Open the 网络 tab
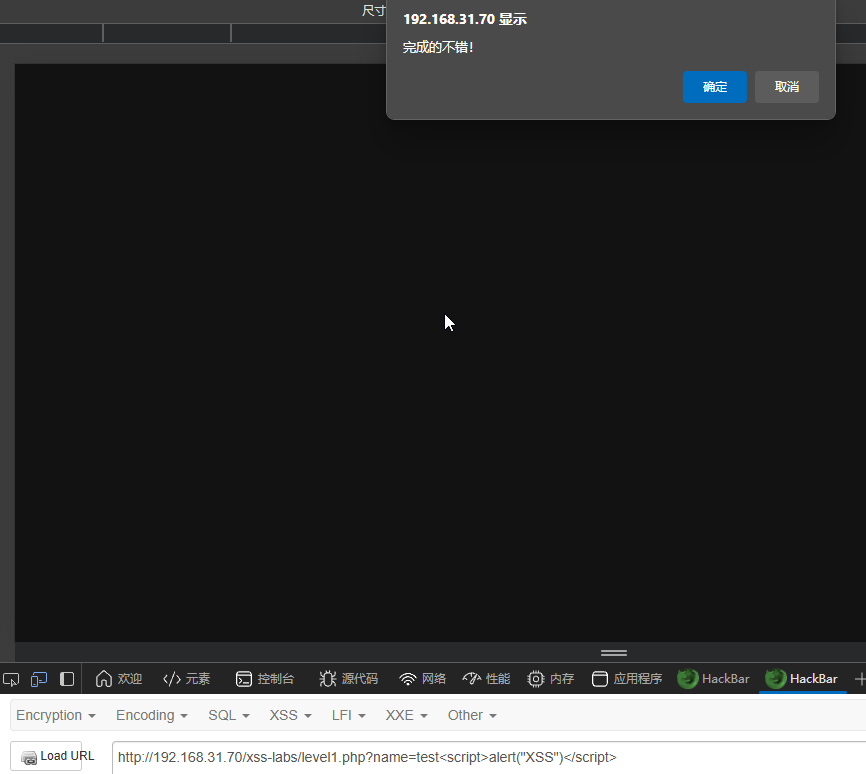866x774 pixels. point(423,679)
